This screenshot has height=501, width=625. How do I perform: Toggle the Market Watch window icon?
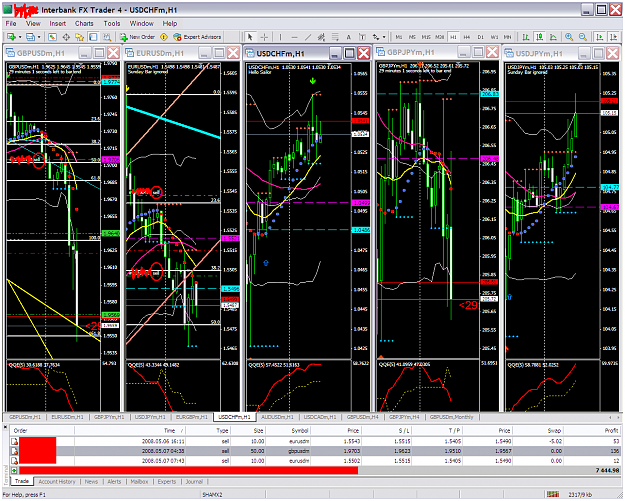coord(52,37)
